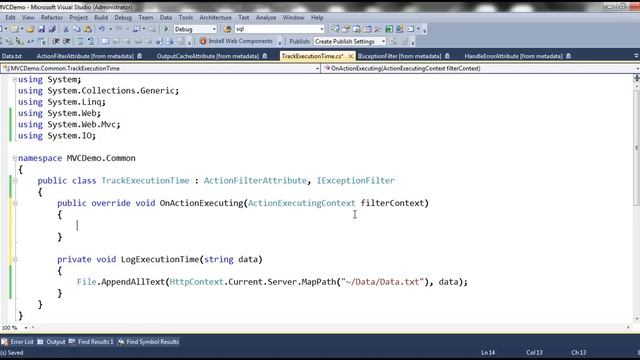Undo the last action with toolbar icon

point(102,29)
